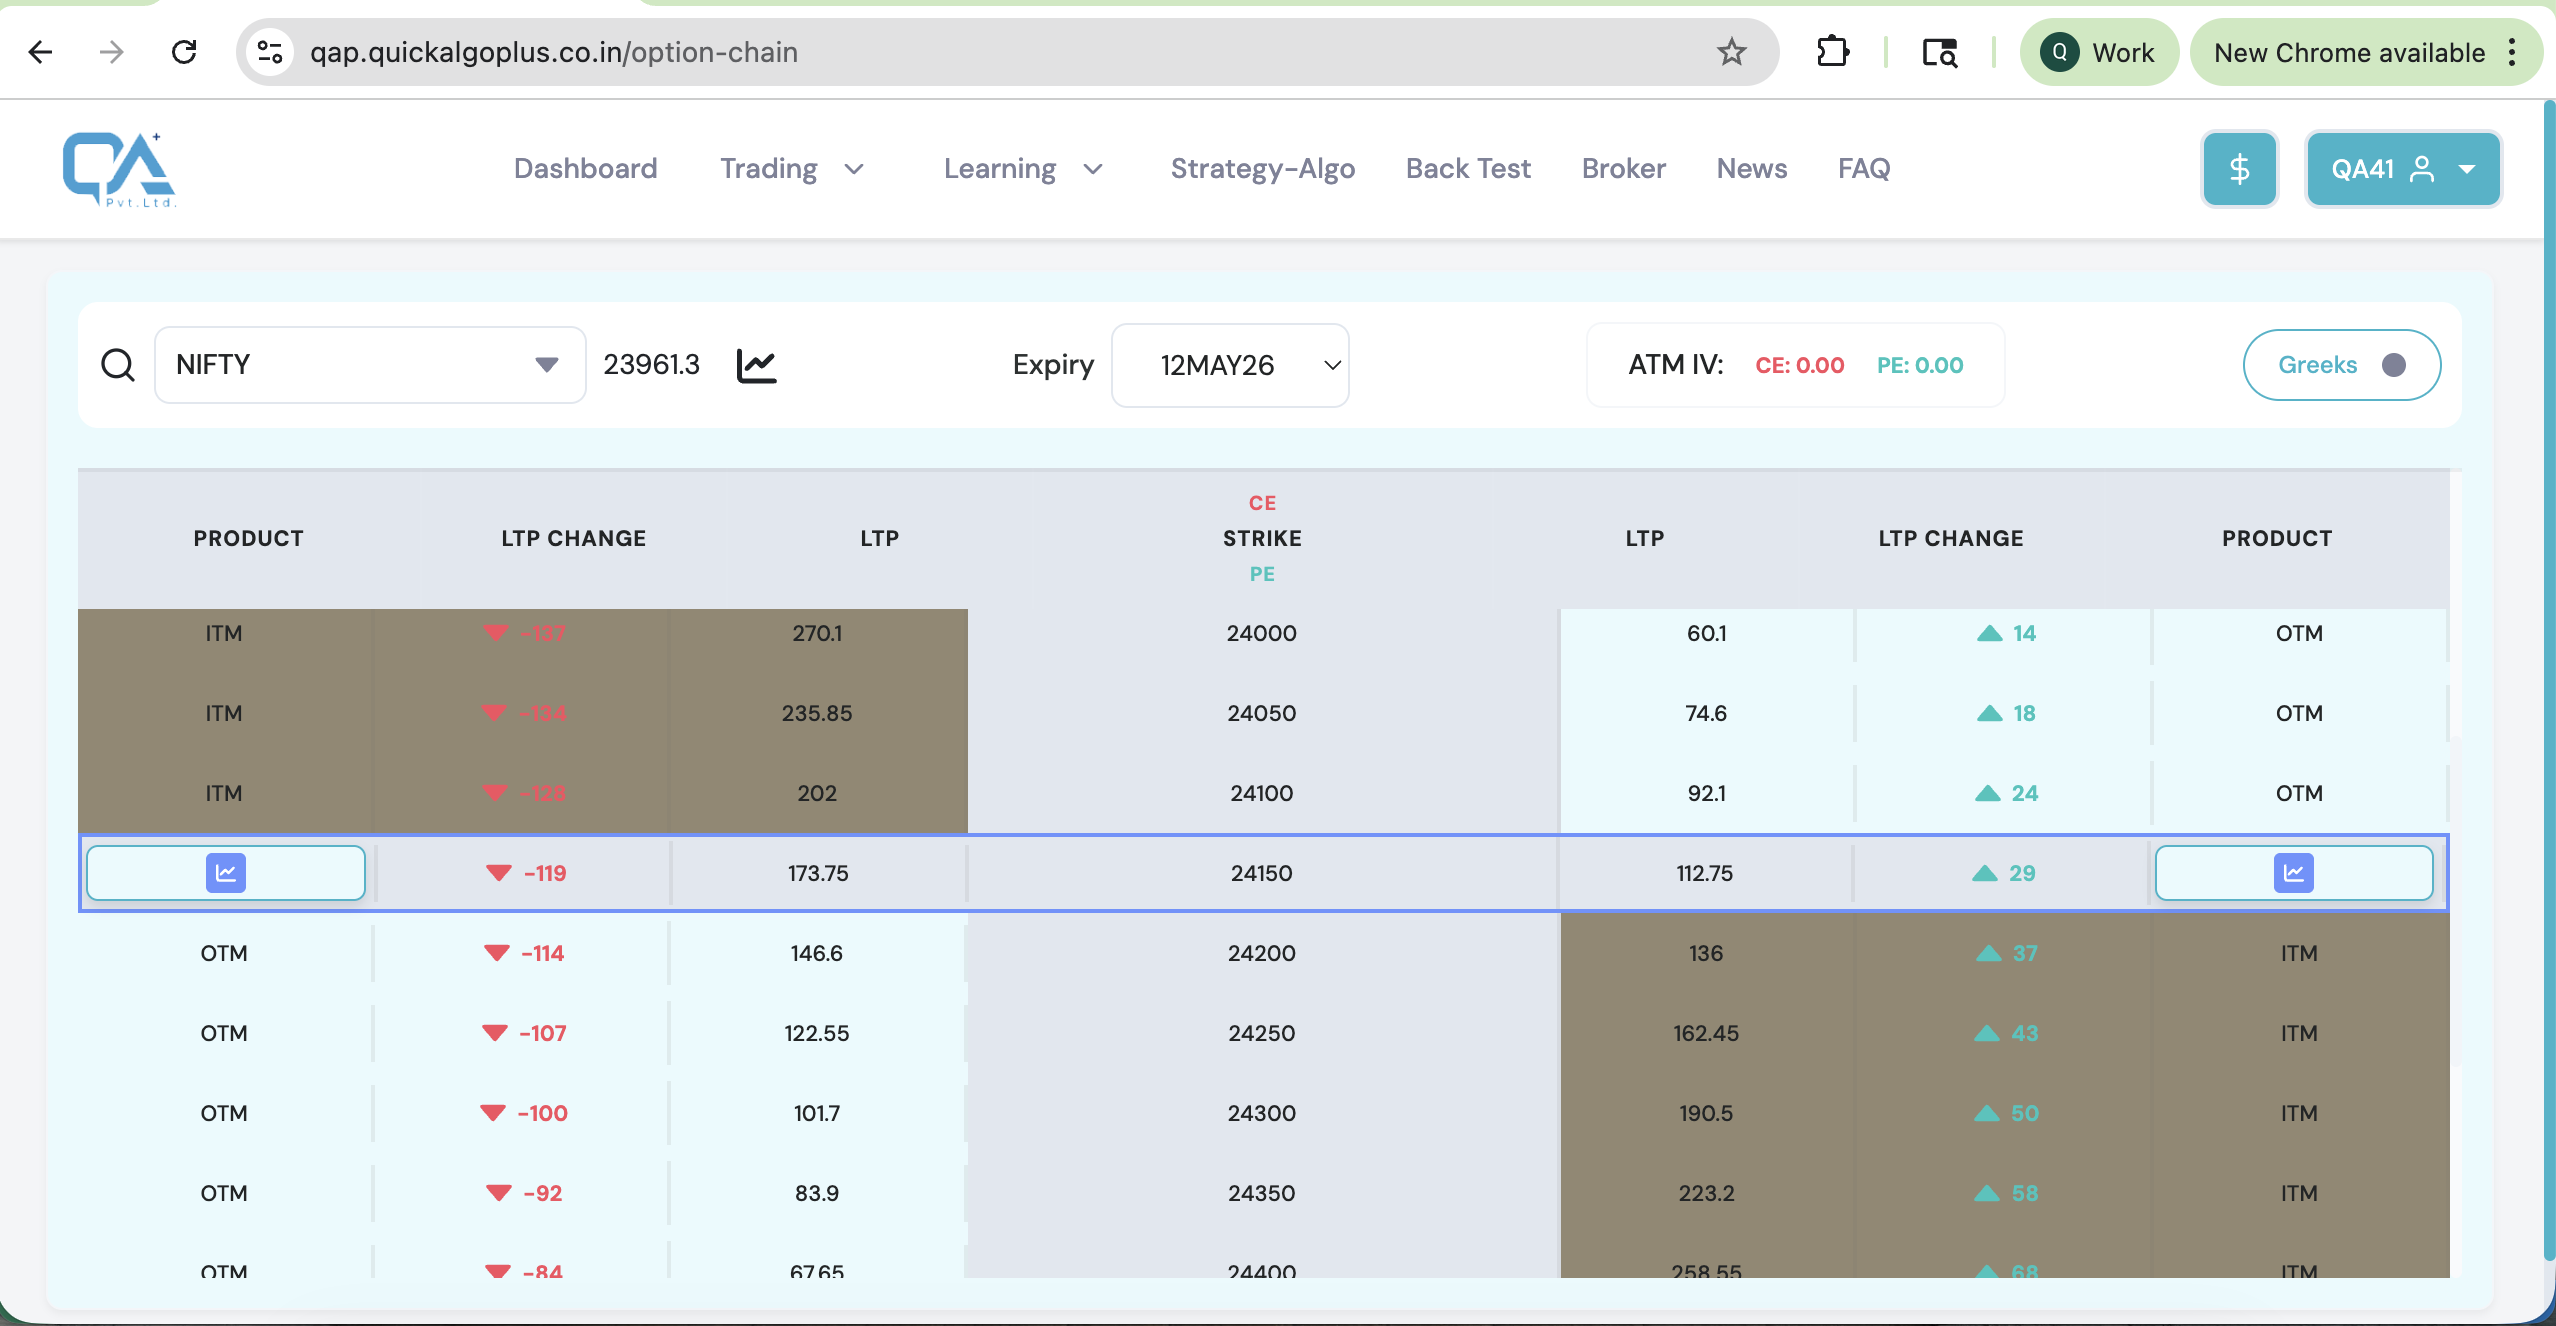Viewport: 2556px width, 1326px height.
Task: Click the right LTP CHANGE column header
Action: [1950, 538]
